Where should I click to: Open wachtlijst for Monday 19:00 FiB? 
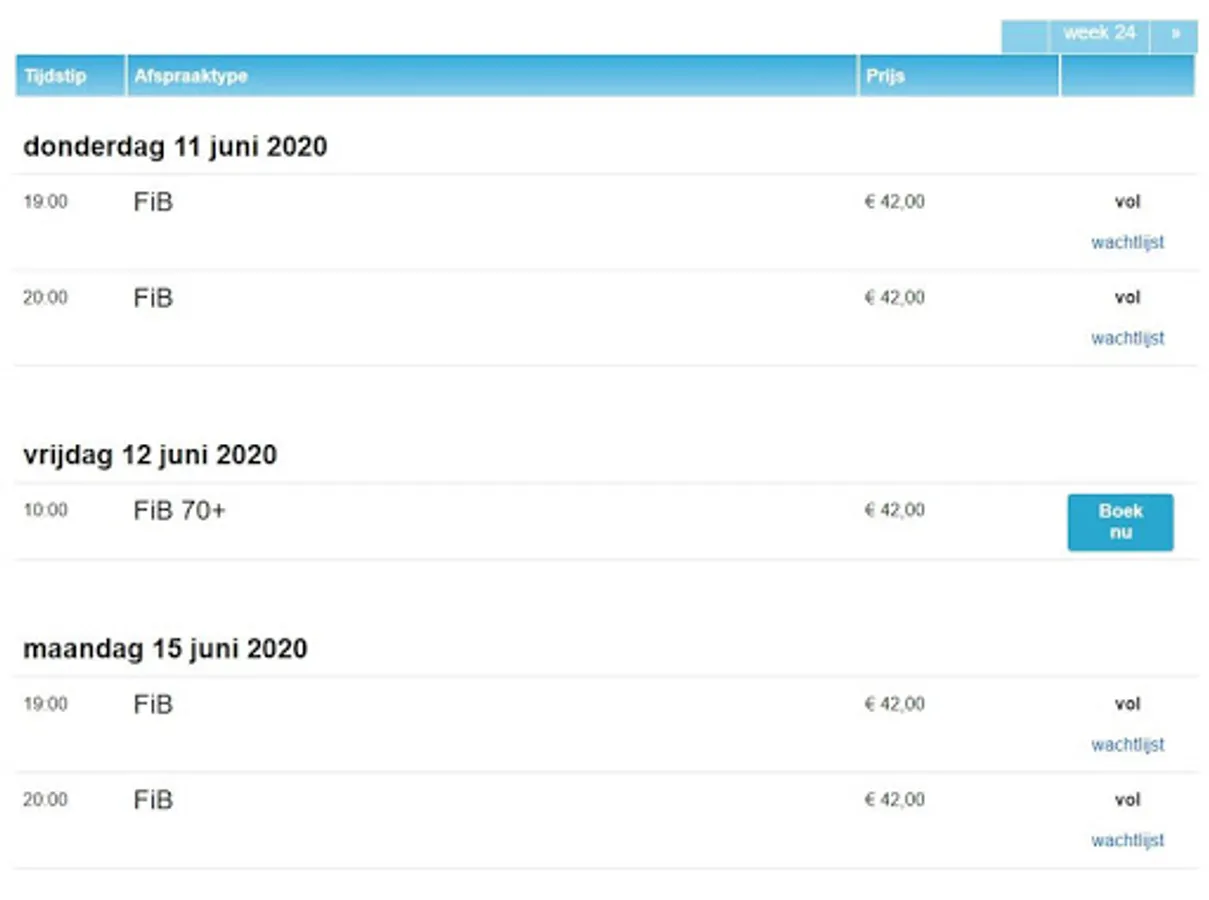click(x=1127, y=745)
